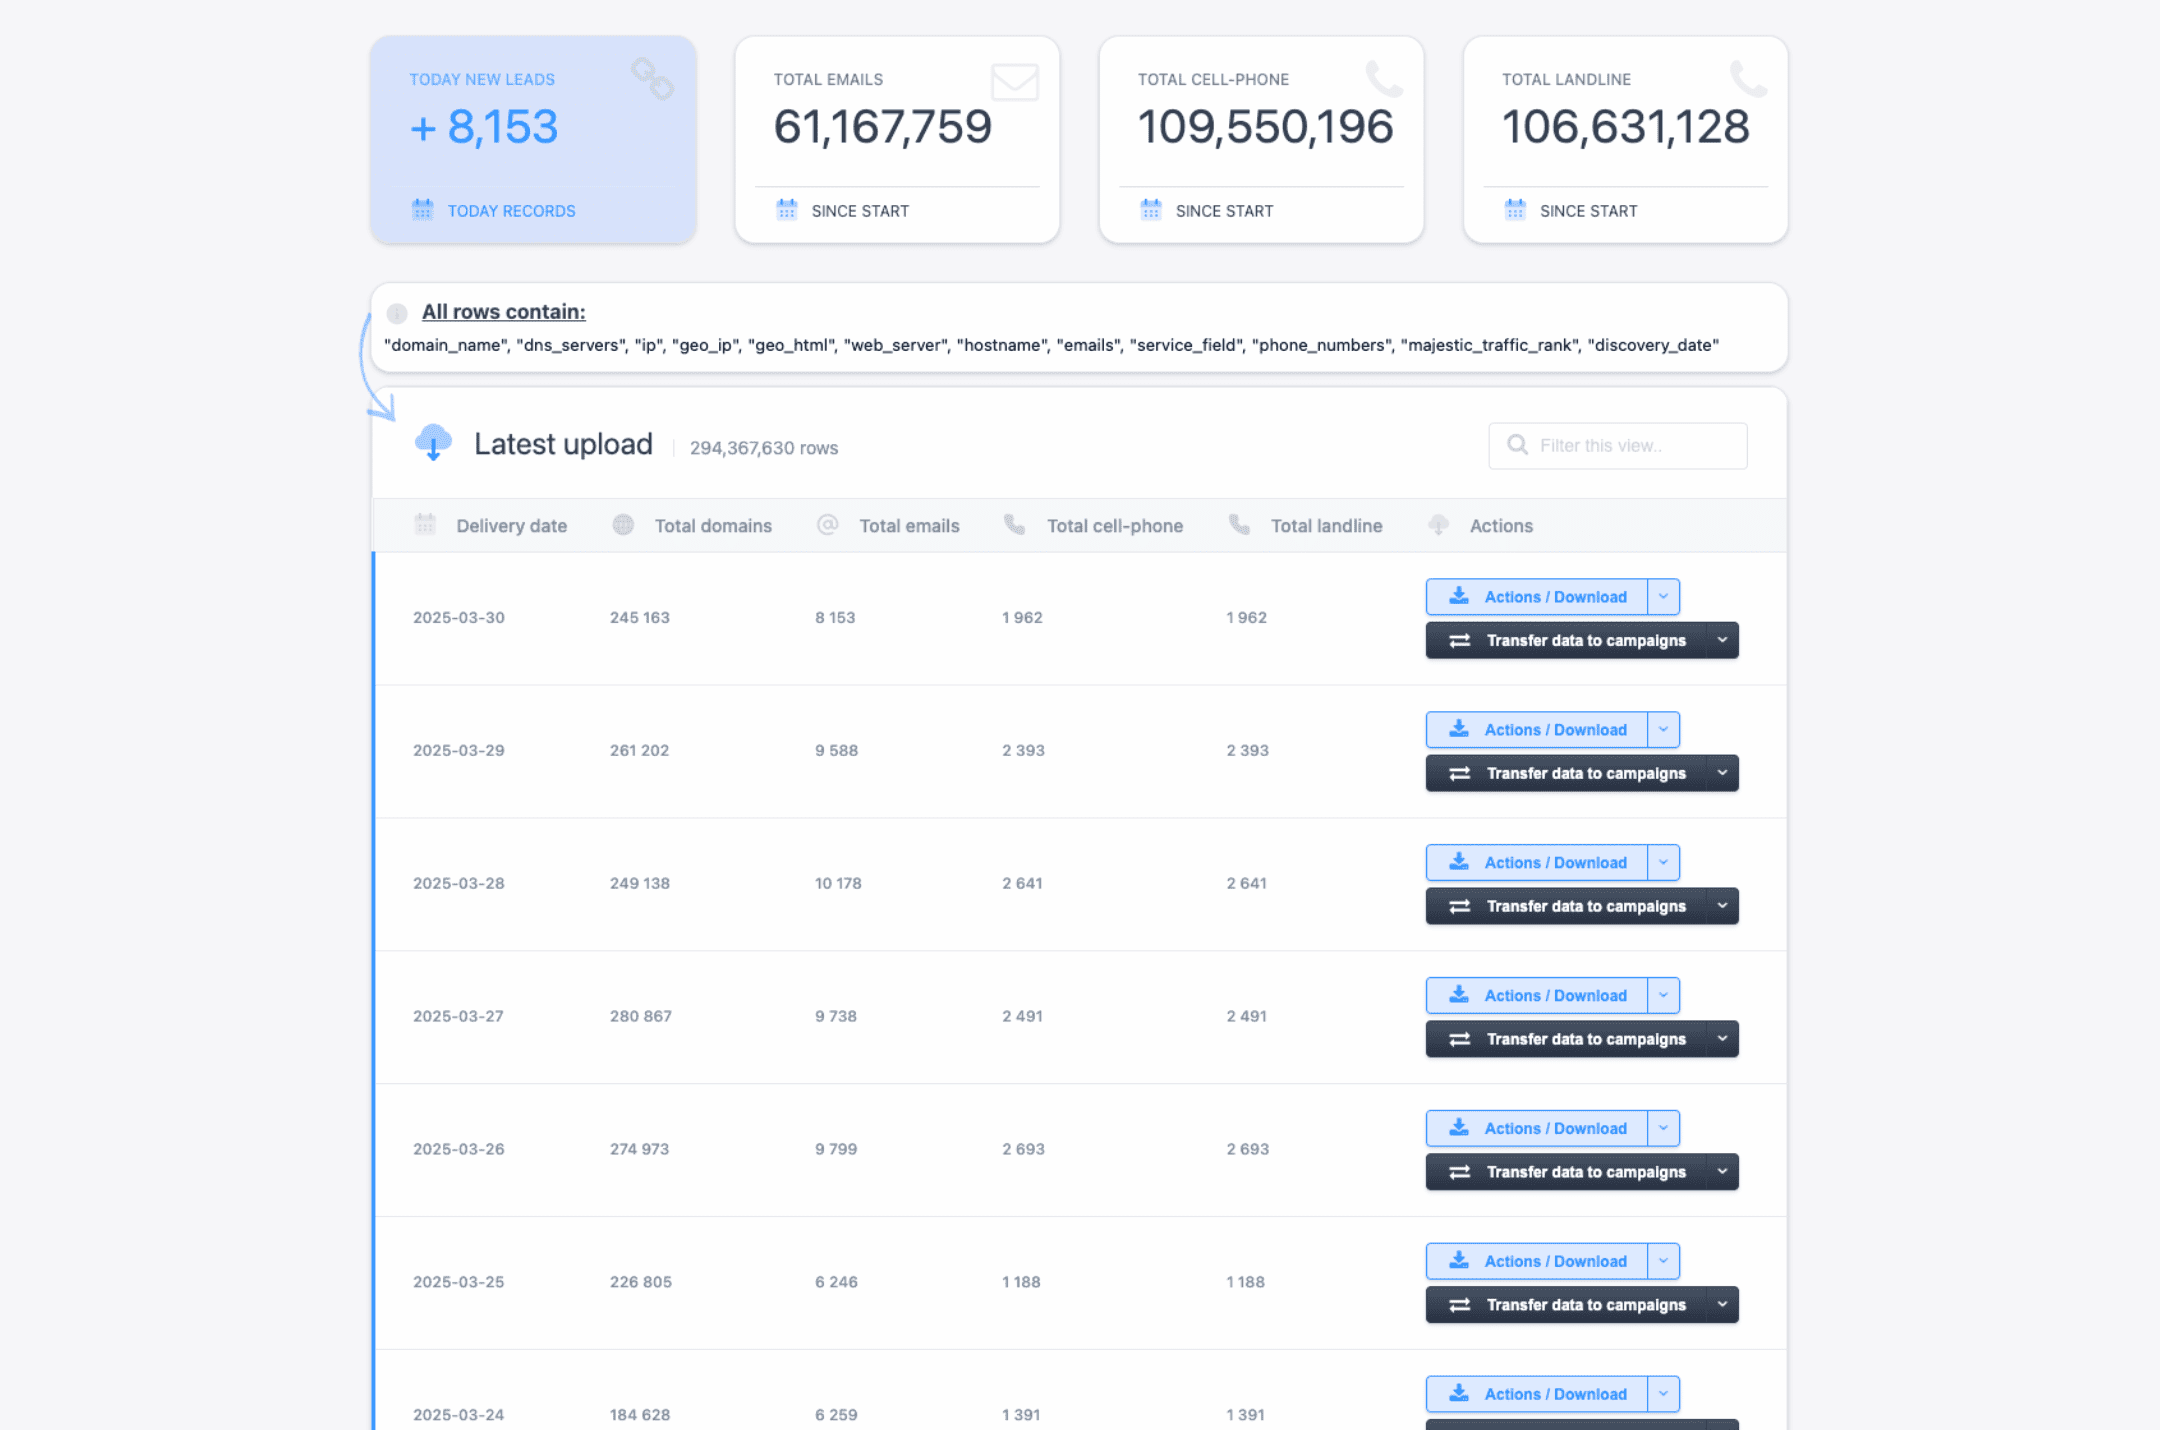Click the envelope icon on Total Emails card

1014,81
